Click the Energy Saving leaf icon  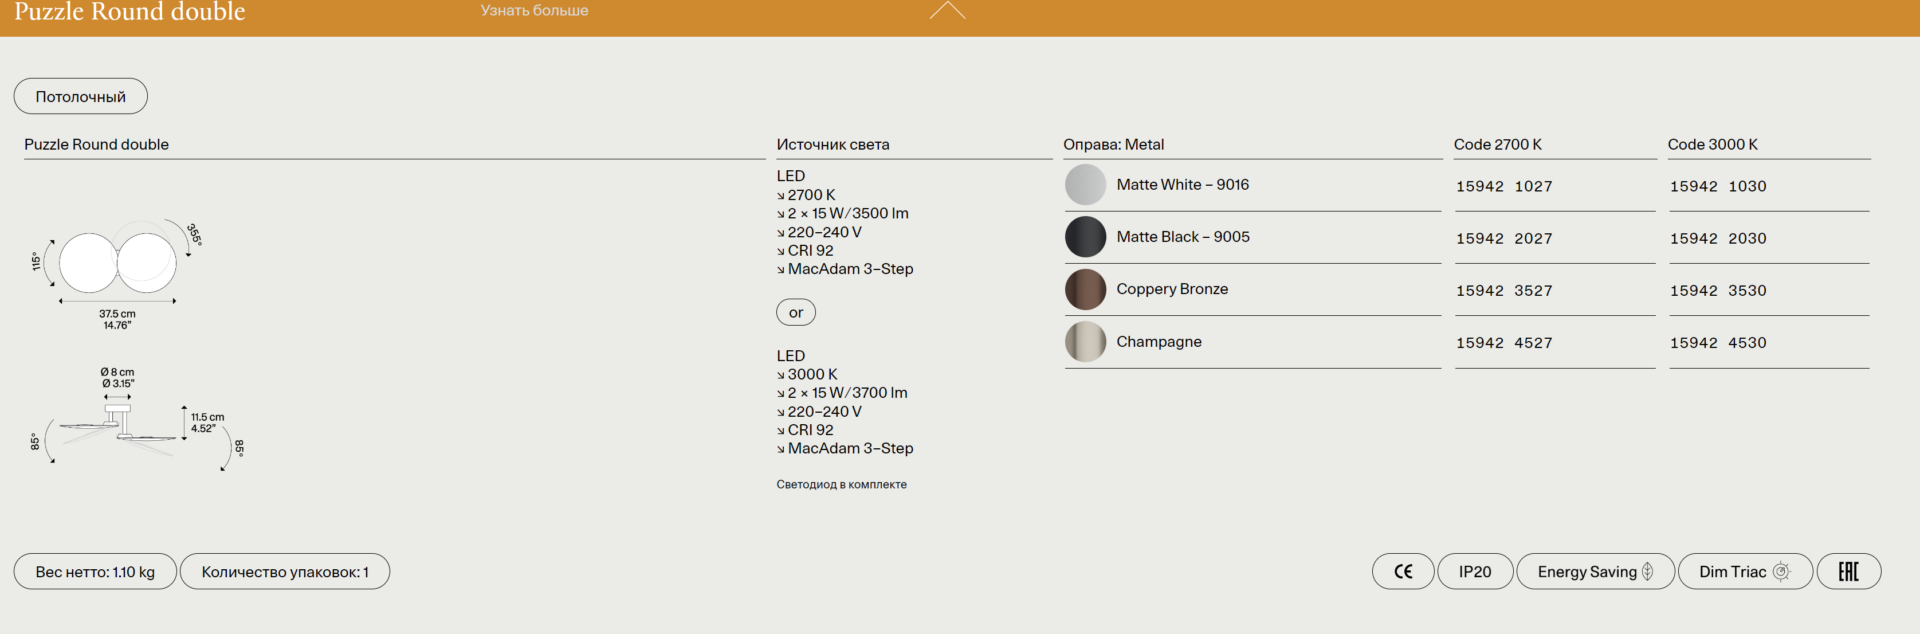pos(1647,572)
